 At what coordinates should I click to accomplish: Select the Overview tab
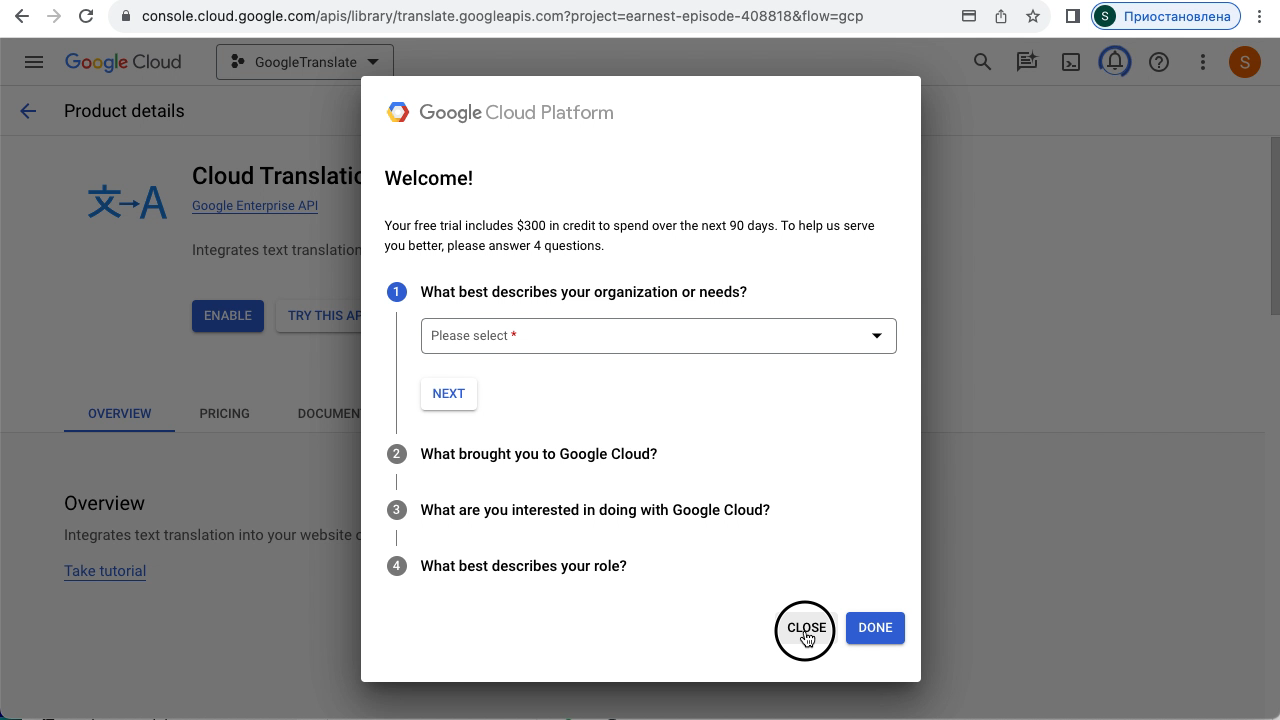pyautogui.click(x=119, y=413)
